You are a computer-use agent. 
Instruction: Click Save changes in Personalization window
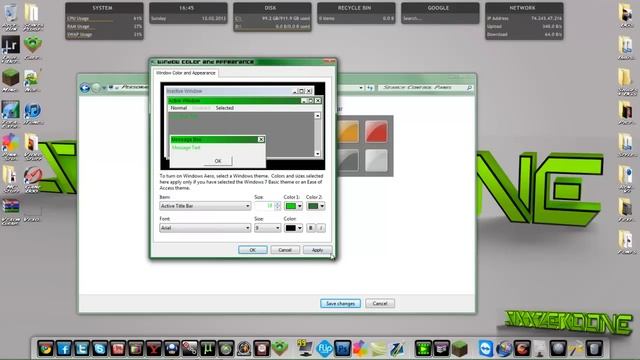point(340,304)
